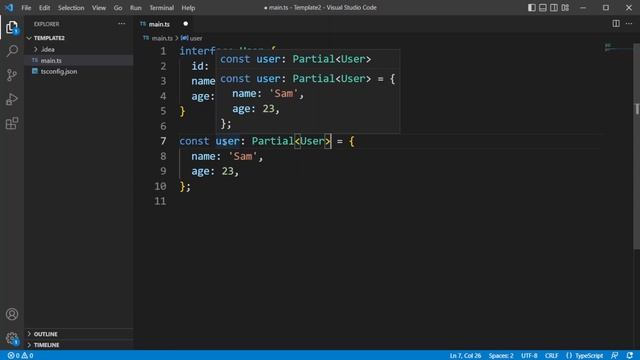Click line number 7 in gutter
Viewport: 640px width, 360px height.
pyautogui.click(x=163, y=141)
